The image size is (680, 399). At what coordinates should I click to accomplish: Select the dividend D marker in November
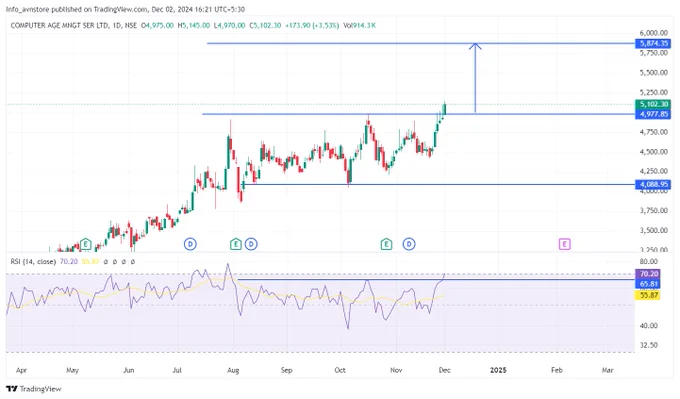(409, 244)
